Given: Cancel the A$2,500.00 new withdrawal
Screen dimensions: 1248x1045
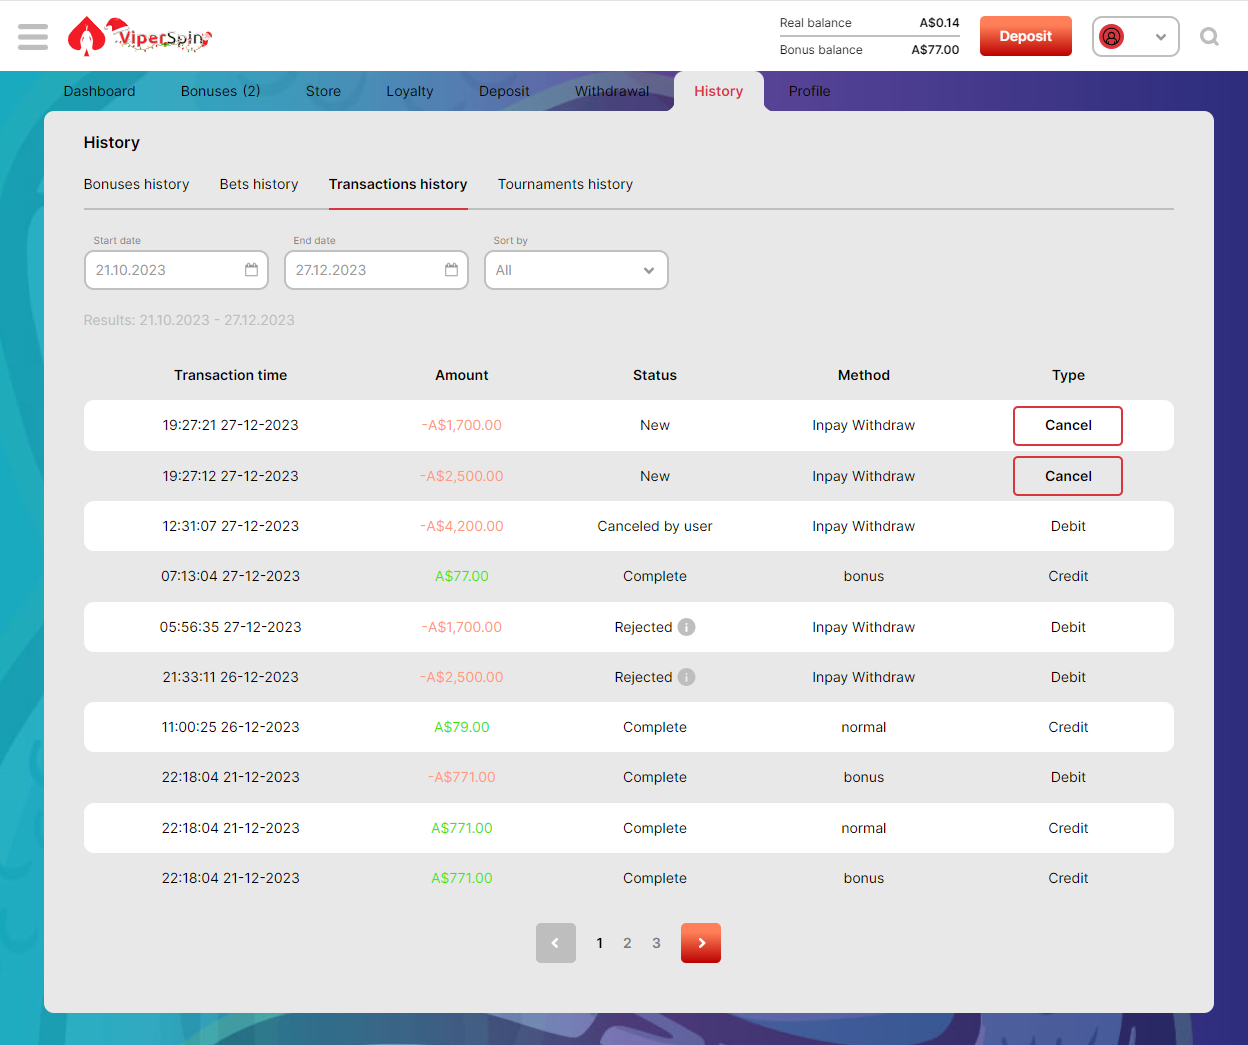Looking at the screenshot, I should tap(1067, 476).
